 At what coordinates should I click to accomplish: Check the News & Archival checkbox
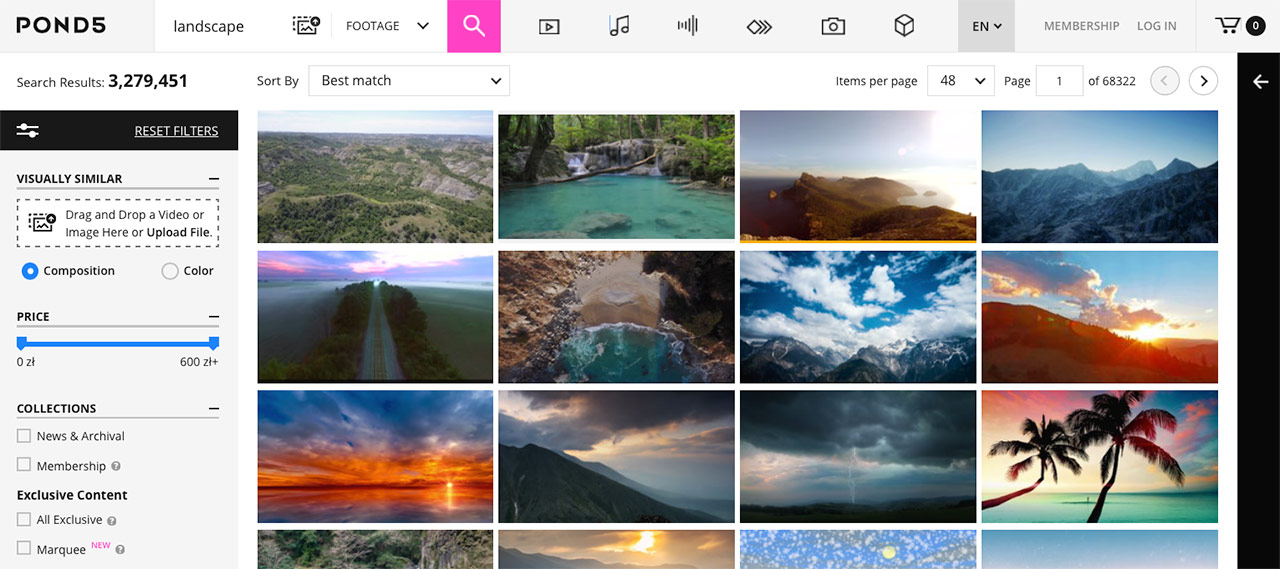pos(24,436)
